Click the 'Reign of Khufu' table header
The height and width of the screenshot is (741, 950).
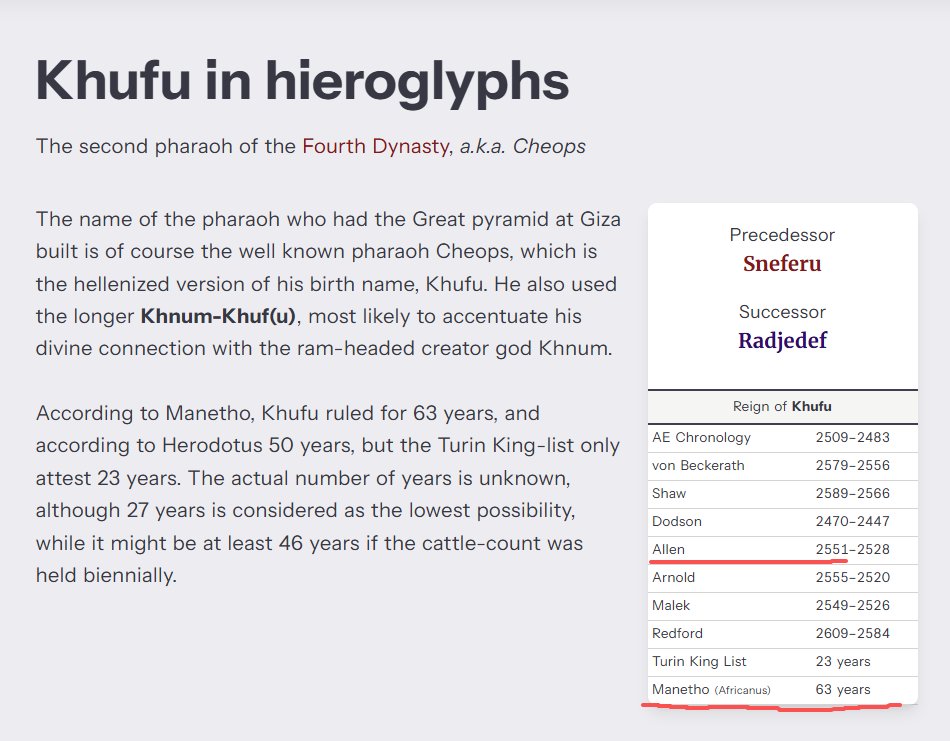tap(782, 407)
